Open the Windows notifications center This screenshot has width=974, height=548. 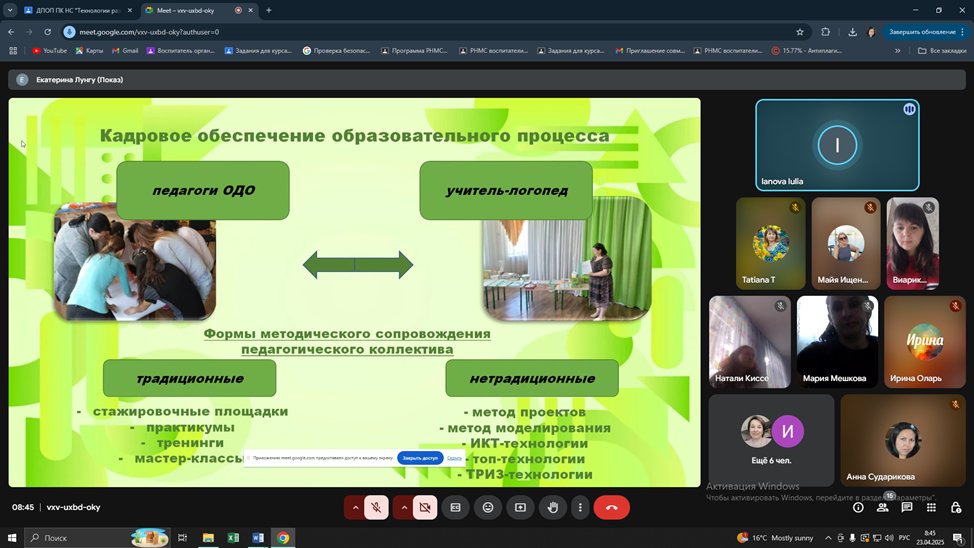click(x=958, y=538)
